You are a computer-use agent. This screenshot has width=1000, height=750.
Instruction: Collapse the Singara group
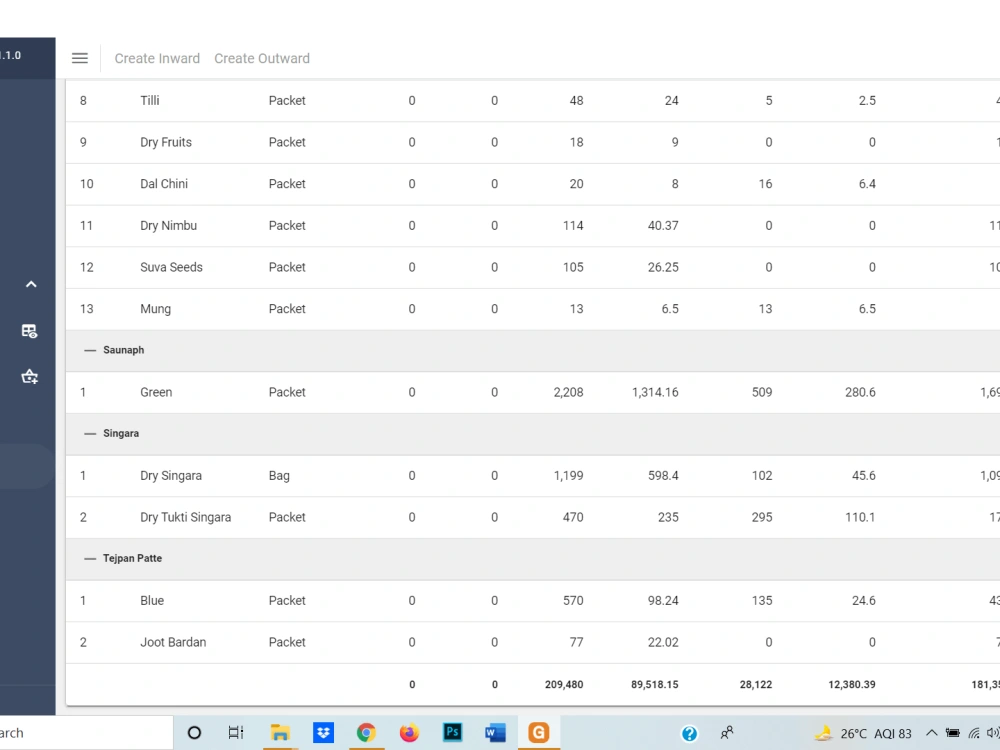tap(90, 434)
